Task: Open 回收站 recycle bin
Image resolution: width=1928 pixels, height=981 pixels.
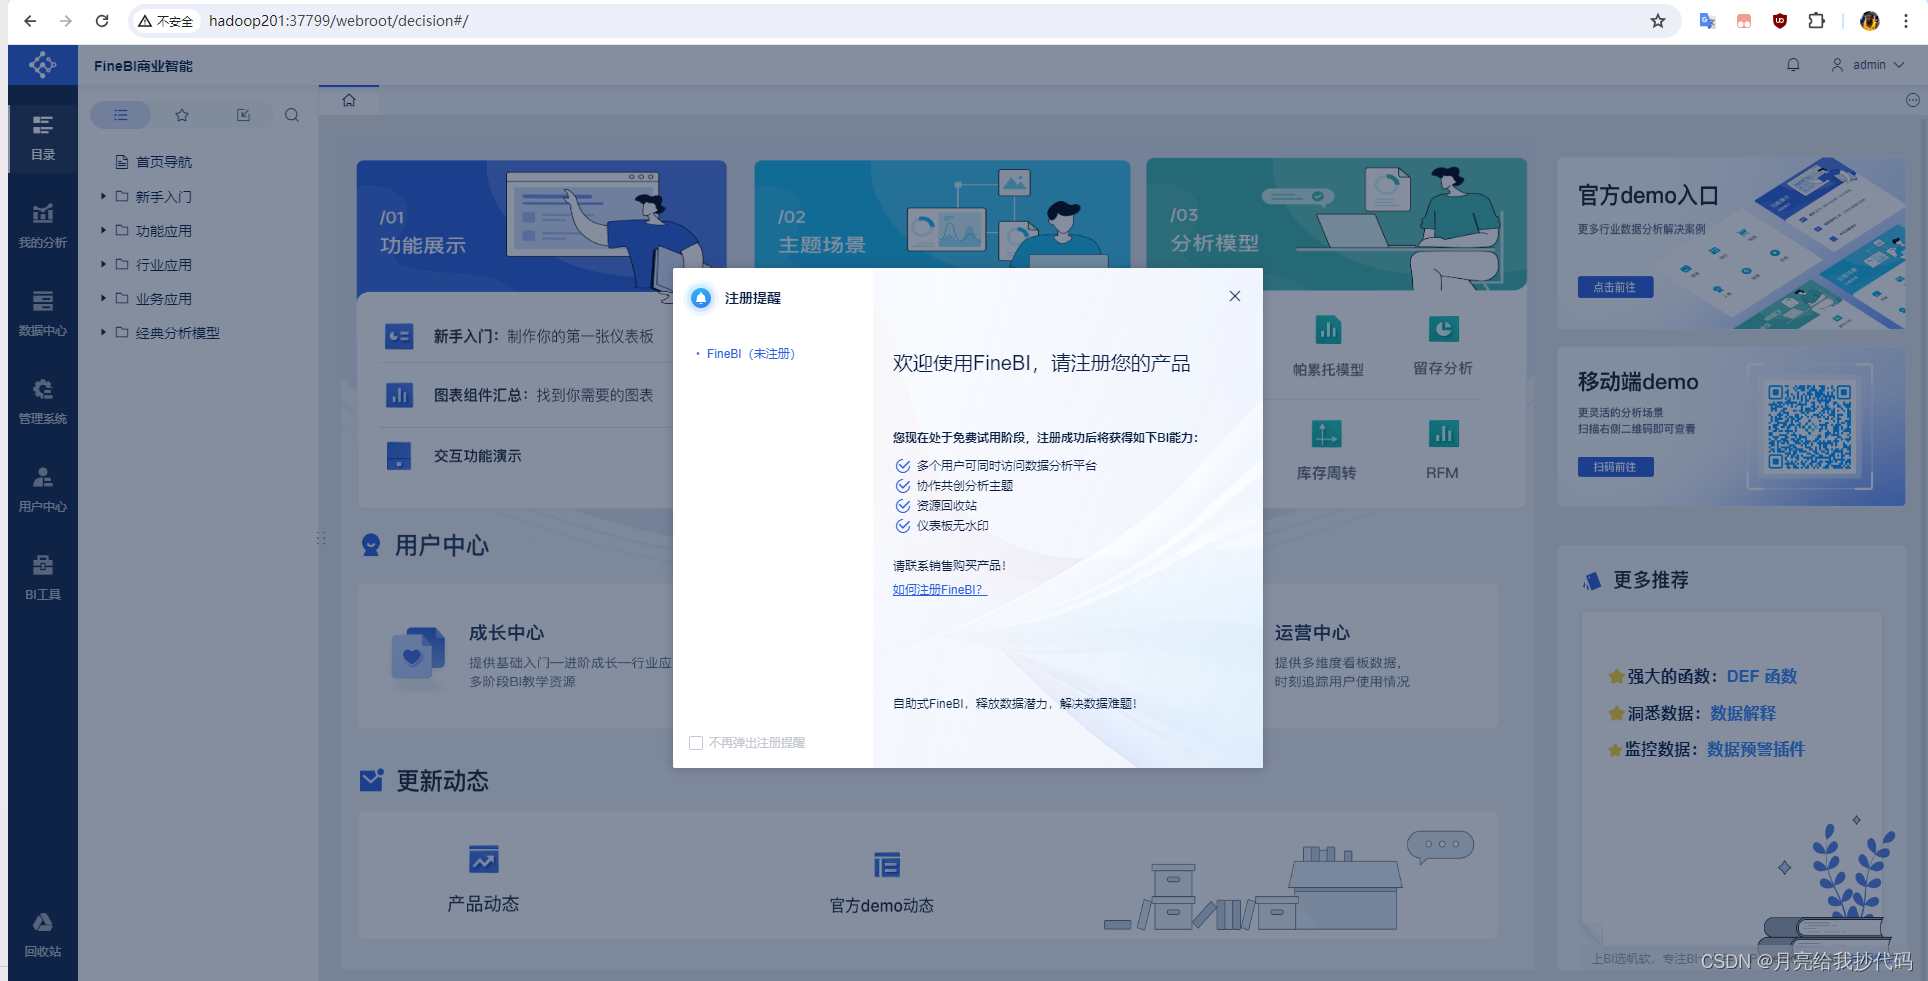Action: coord(43,935)
